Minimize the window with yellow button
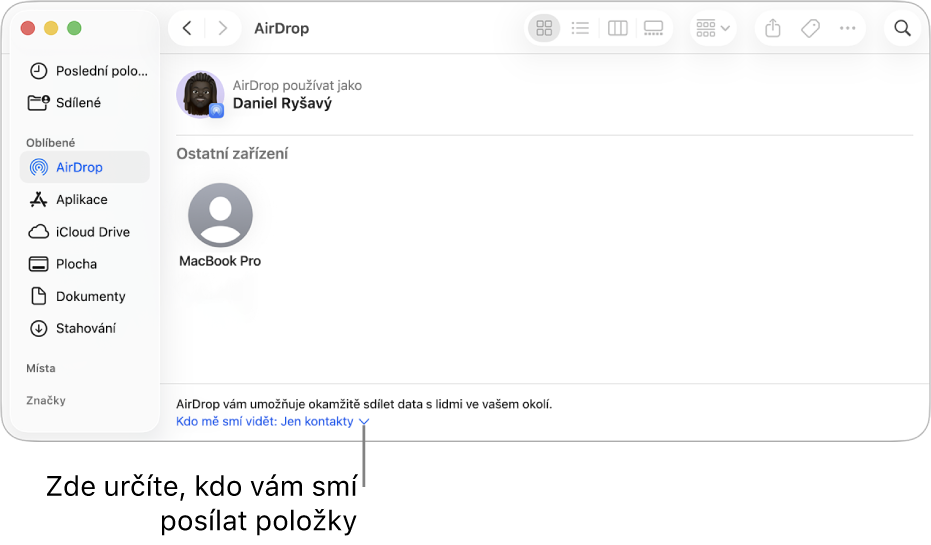Screen dimensions: 931x545 pos(51,28)
